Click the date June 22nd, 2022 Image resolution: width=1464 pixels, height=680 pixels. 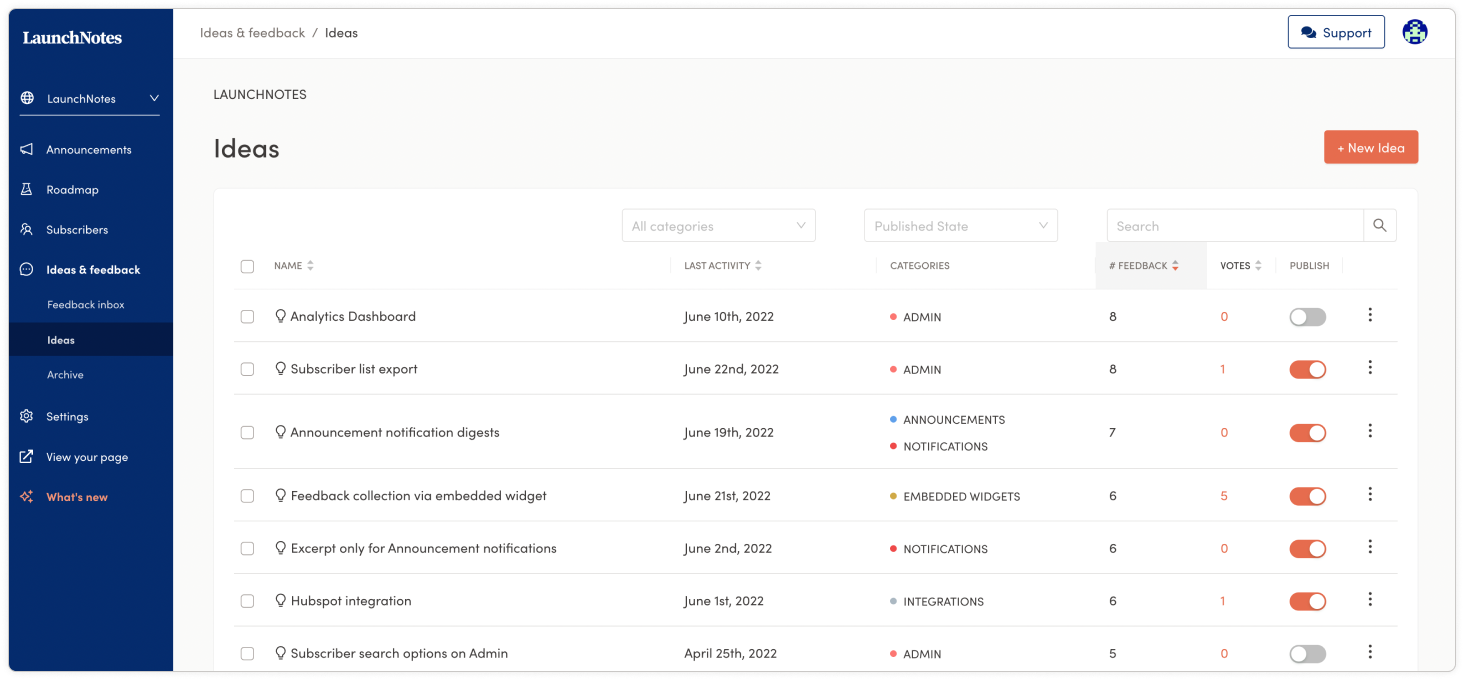[731, 369]
